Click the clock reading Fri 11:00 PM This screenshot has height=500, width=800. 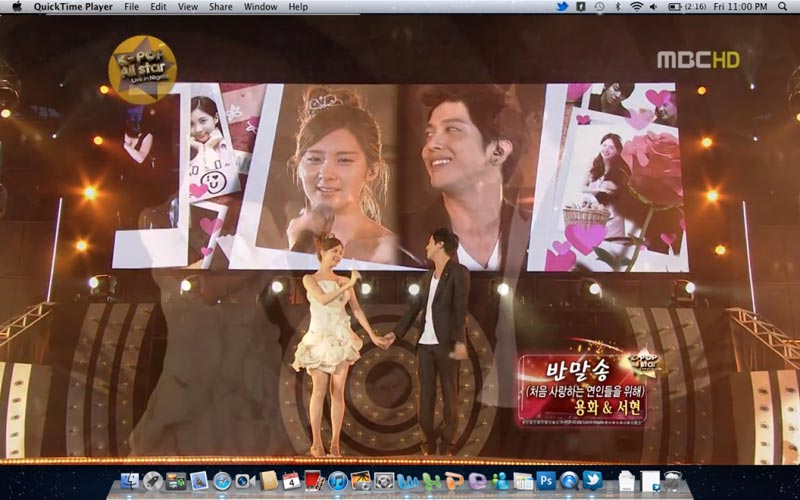[740, 7]
